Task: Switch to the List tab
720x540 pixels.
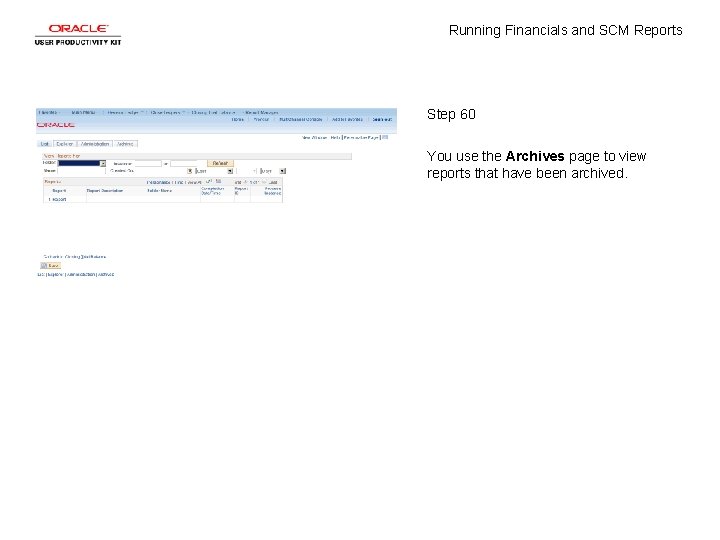Action: (x=45, y=144)
